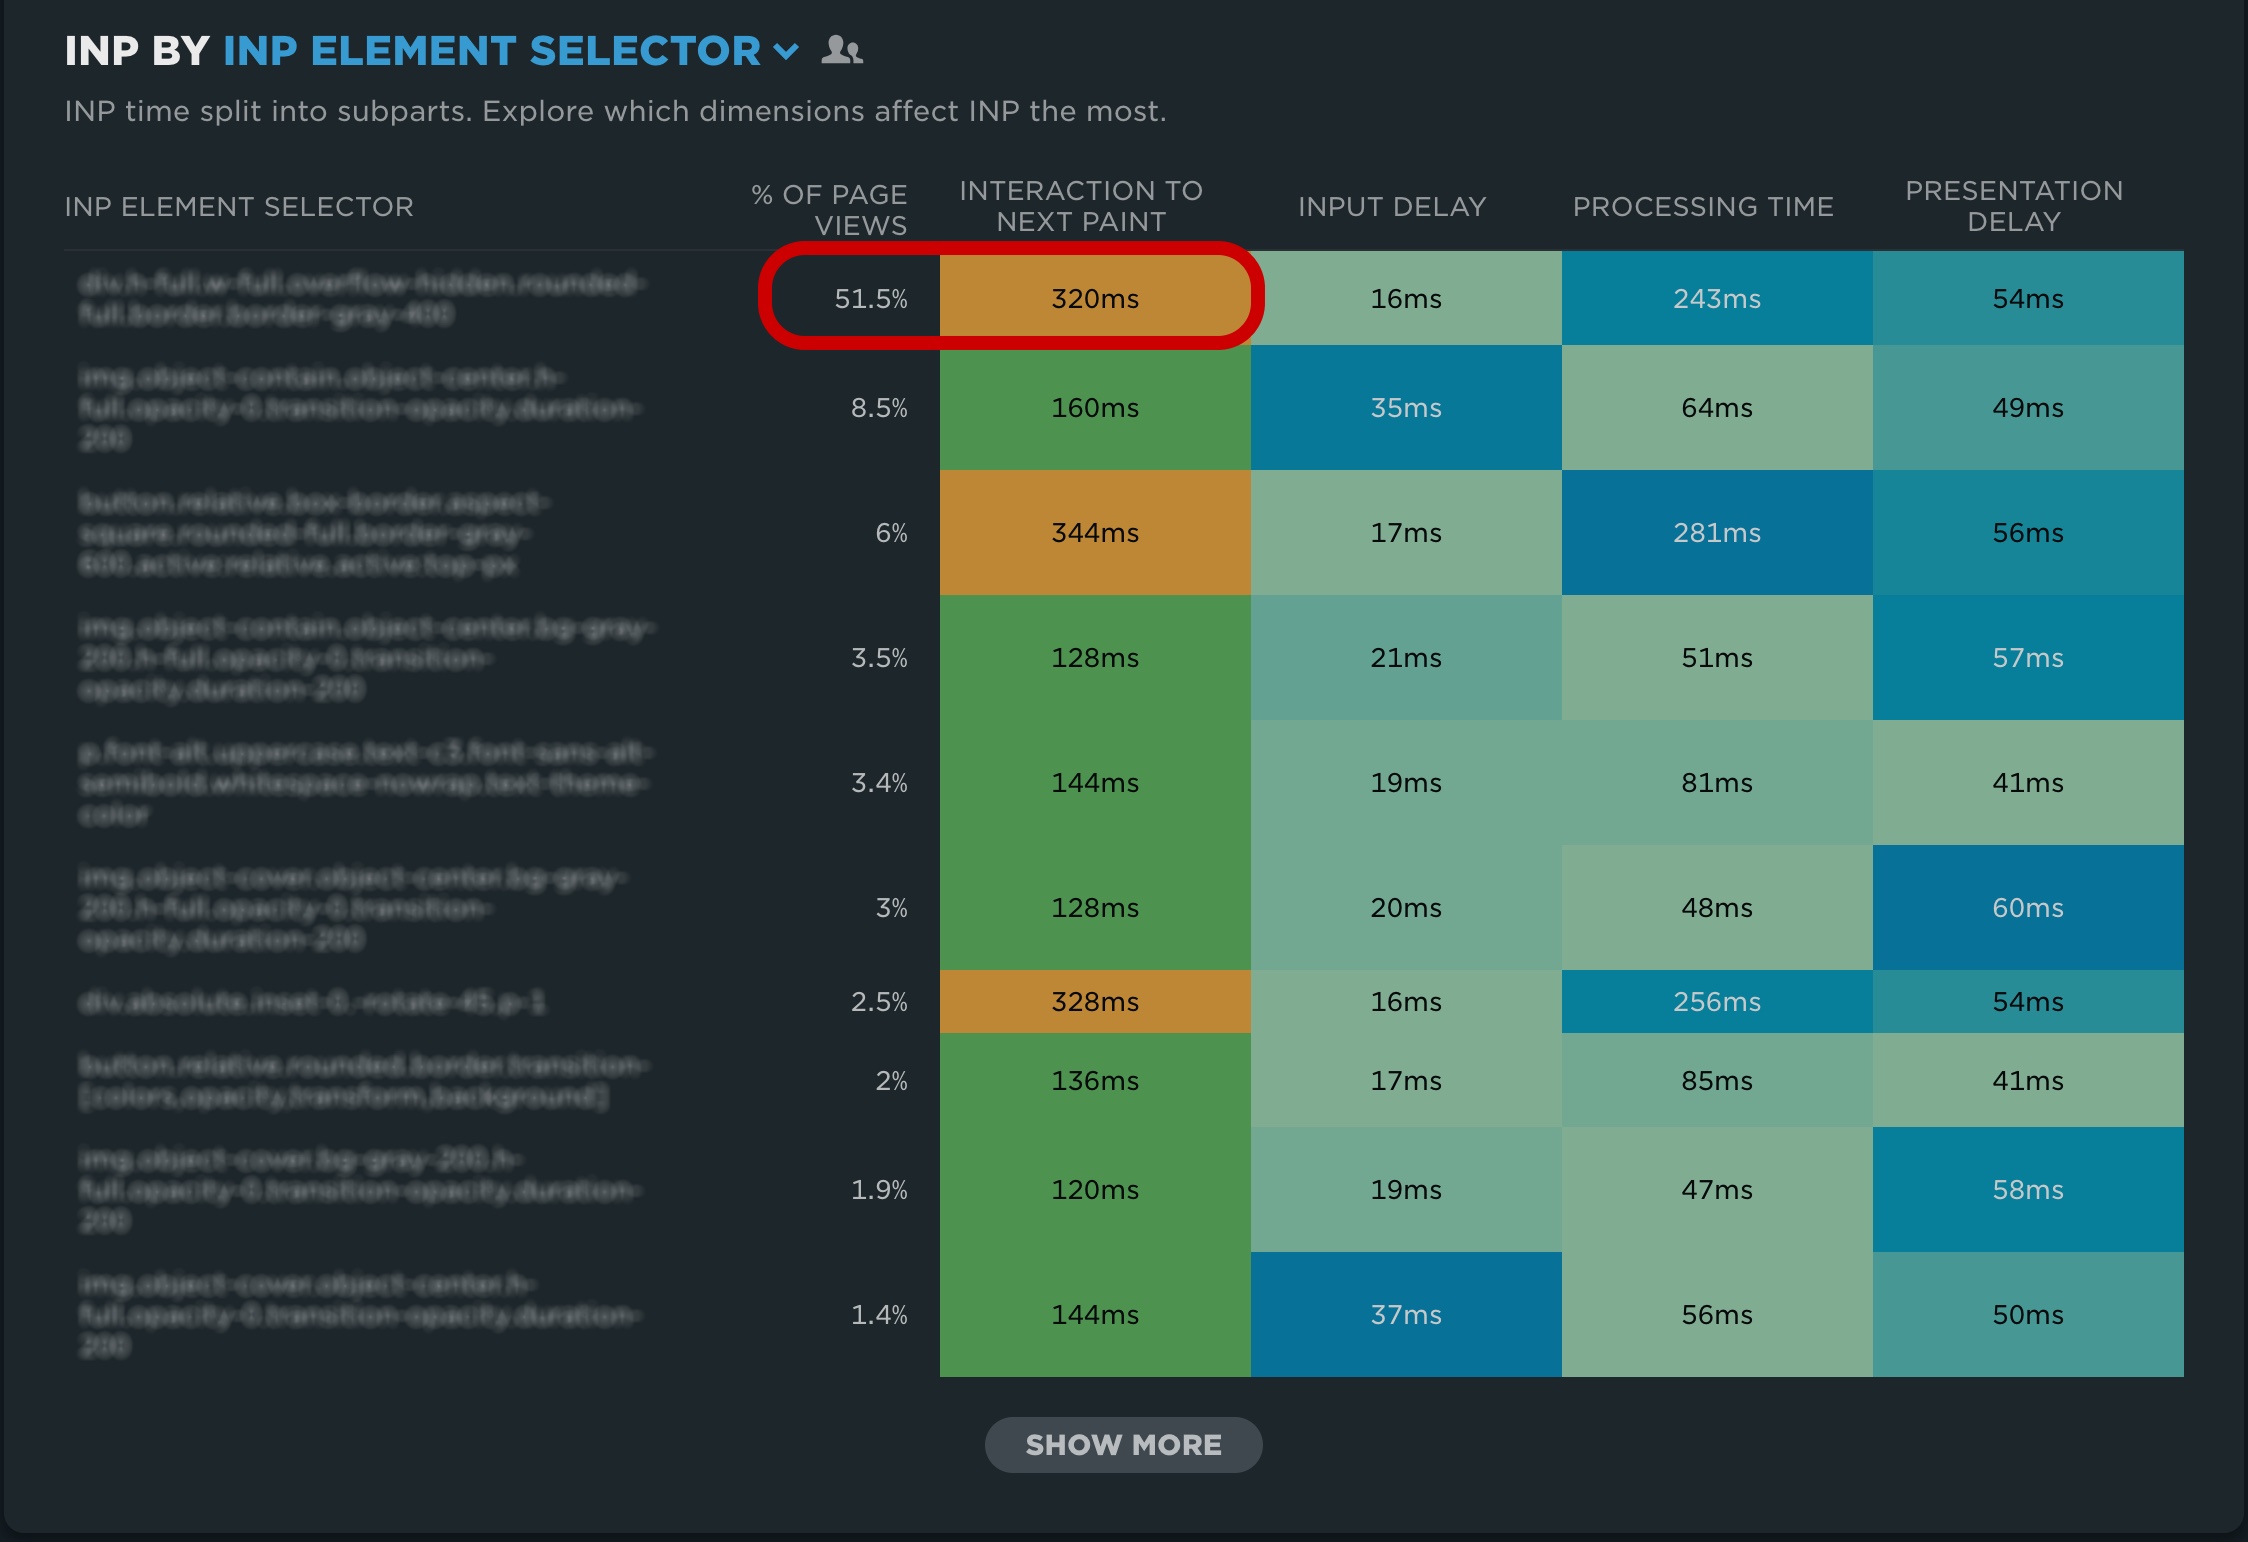The width and height of the screenshot is (2248, 1542).
Task: Click the 281ms processing time cell
Action: (x=1716, y=532)
